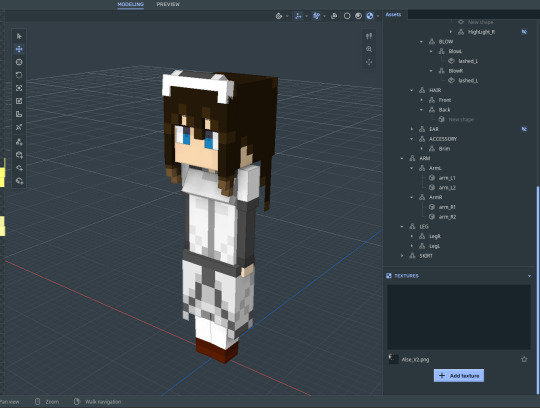
Task: Select arm_R2 in the hierarchy
Action: (x=447, y=217)
